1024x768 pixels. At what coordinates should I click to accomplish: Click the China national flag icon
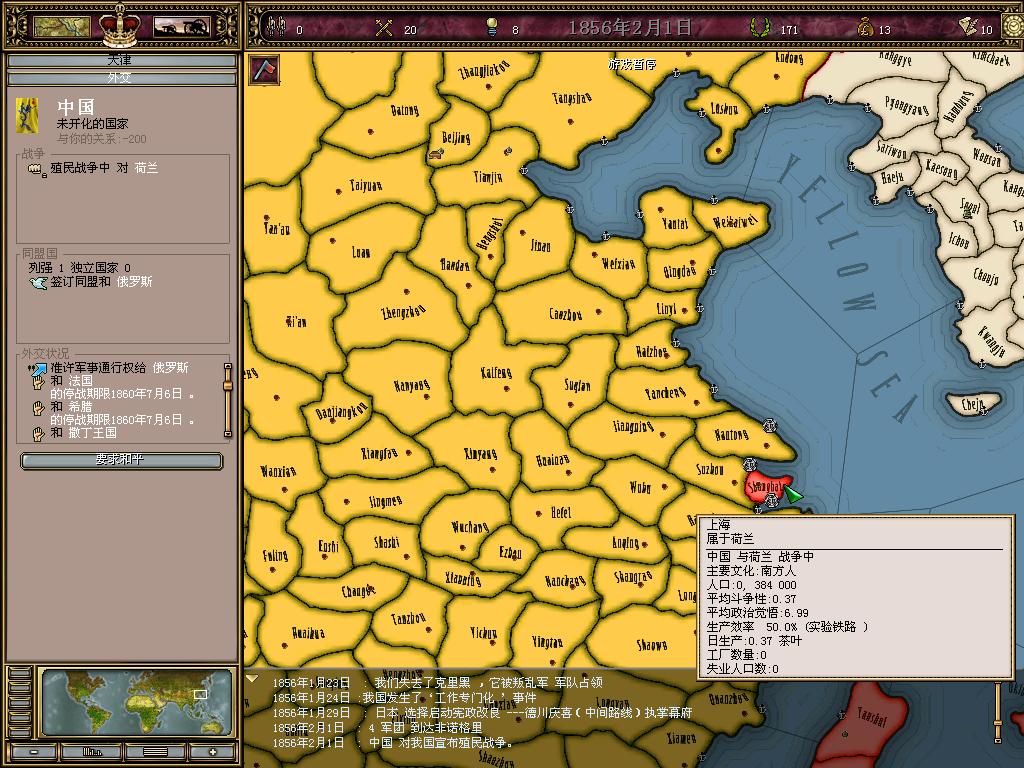pos(27,115)
